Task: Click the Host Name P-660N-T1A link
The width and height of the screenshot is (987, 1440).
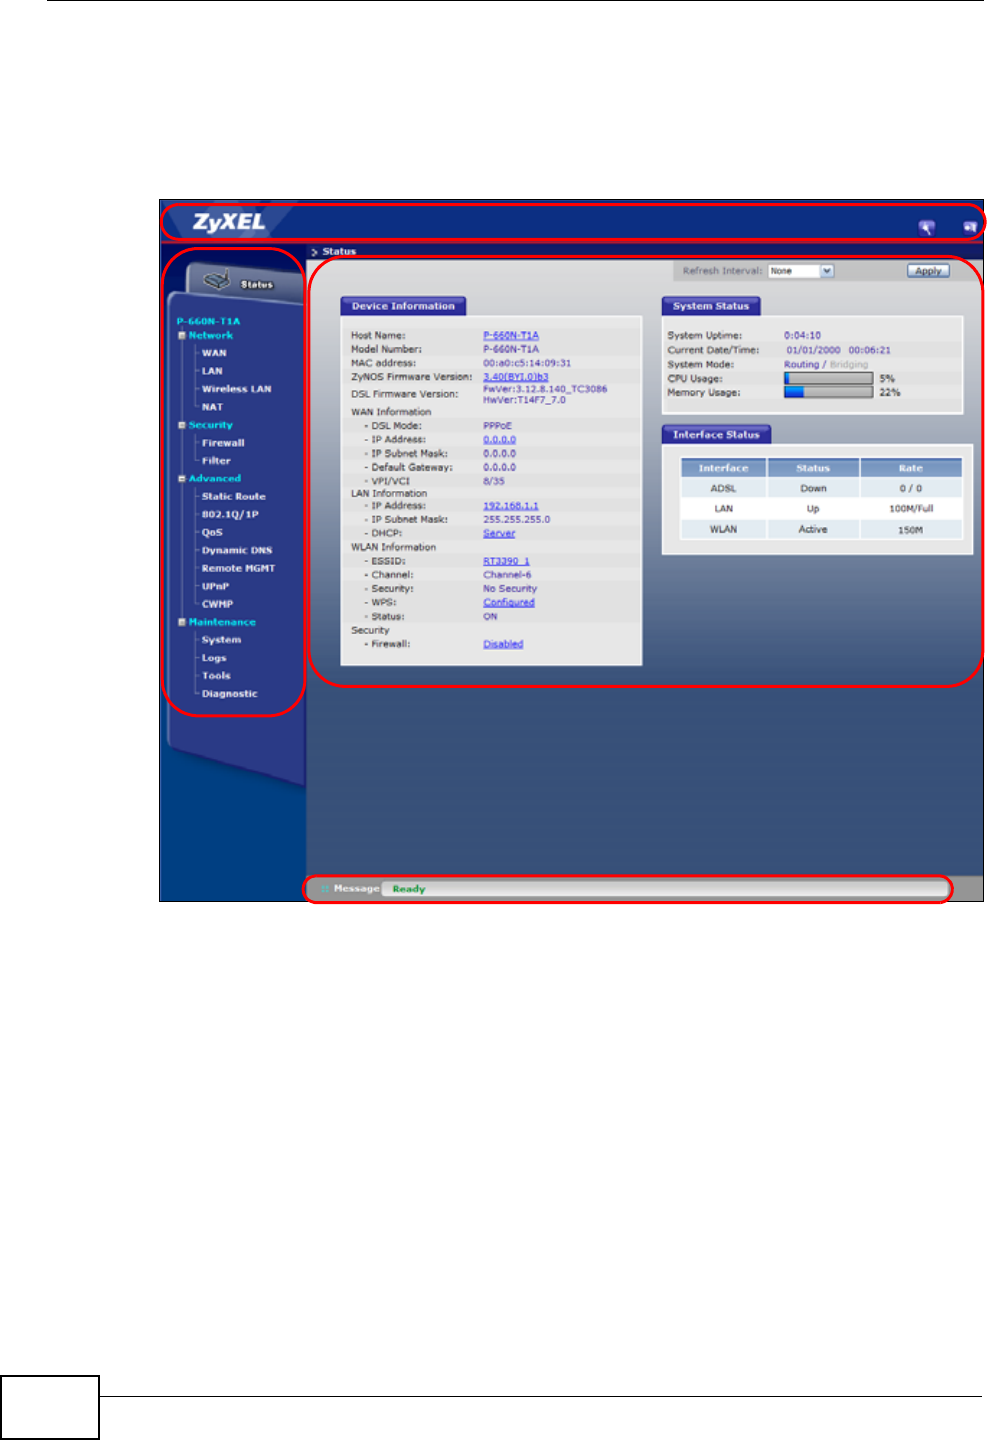Action: (x=511, y=335)
